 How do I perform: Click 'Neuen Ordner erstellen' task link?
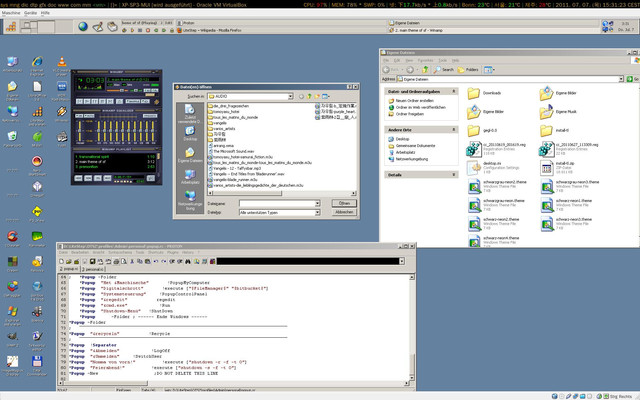414,102
